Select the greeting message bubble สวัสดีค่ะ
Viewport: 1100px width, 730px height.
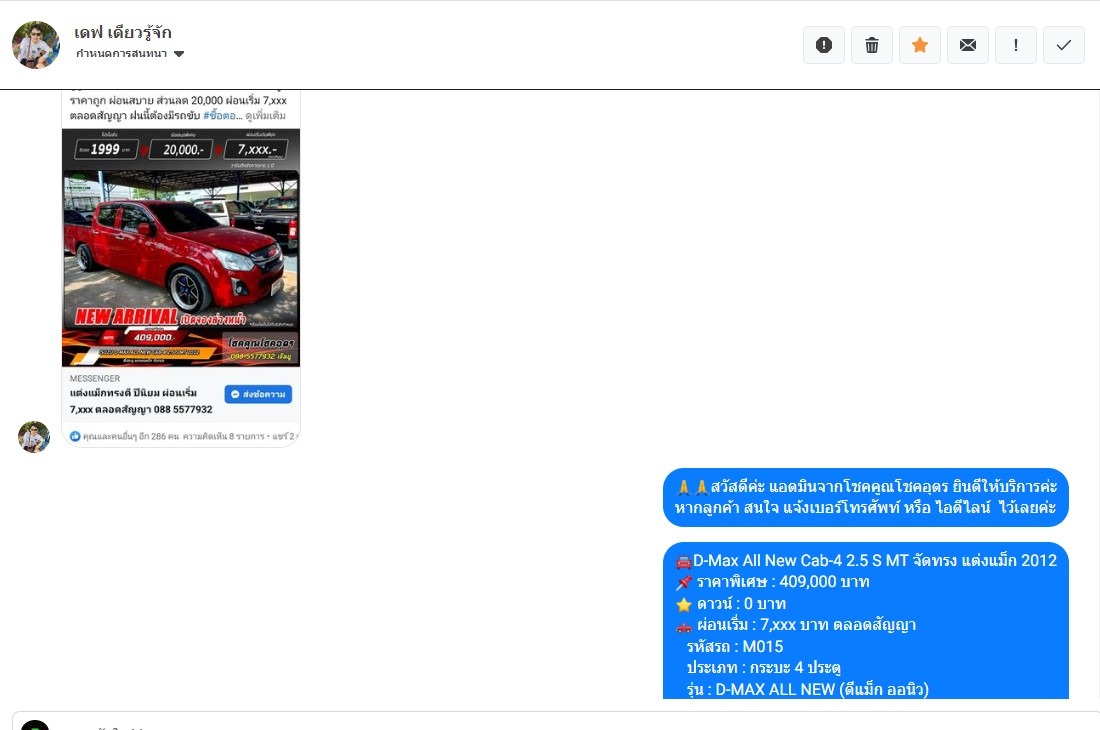click(x=866, y=497)
